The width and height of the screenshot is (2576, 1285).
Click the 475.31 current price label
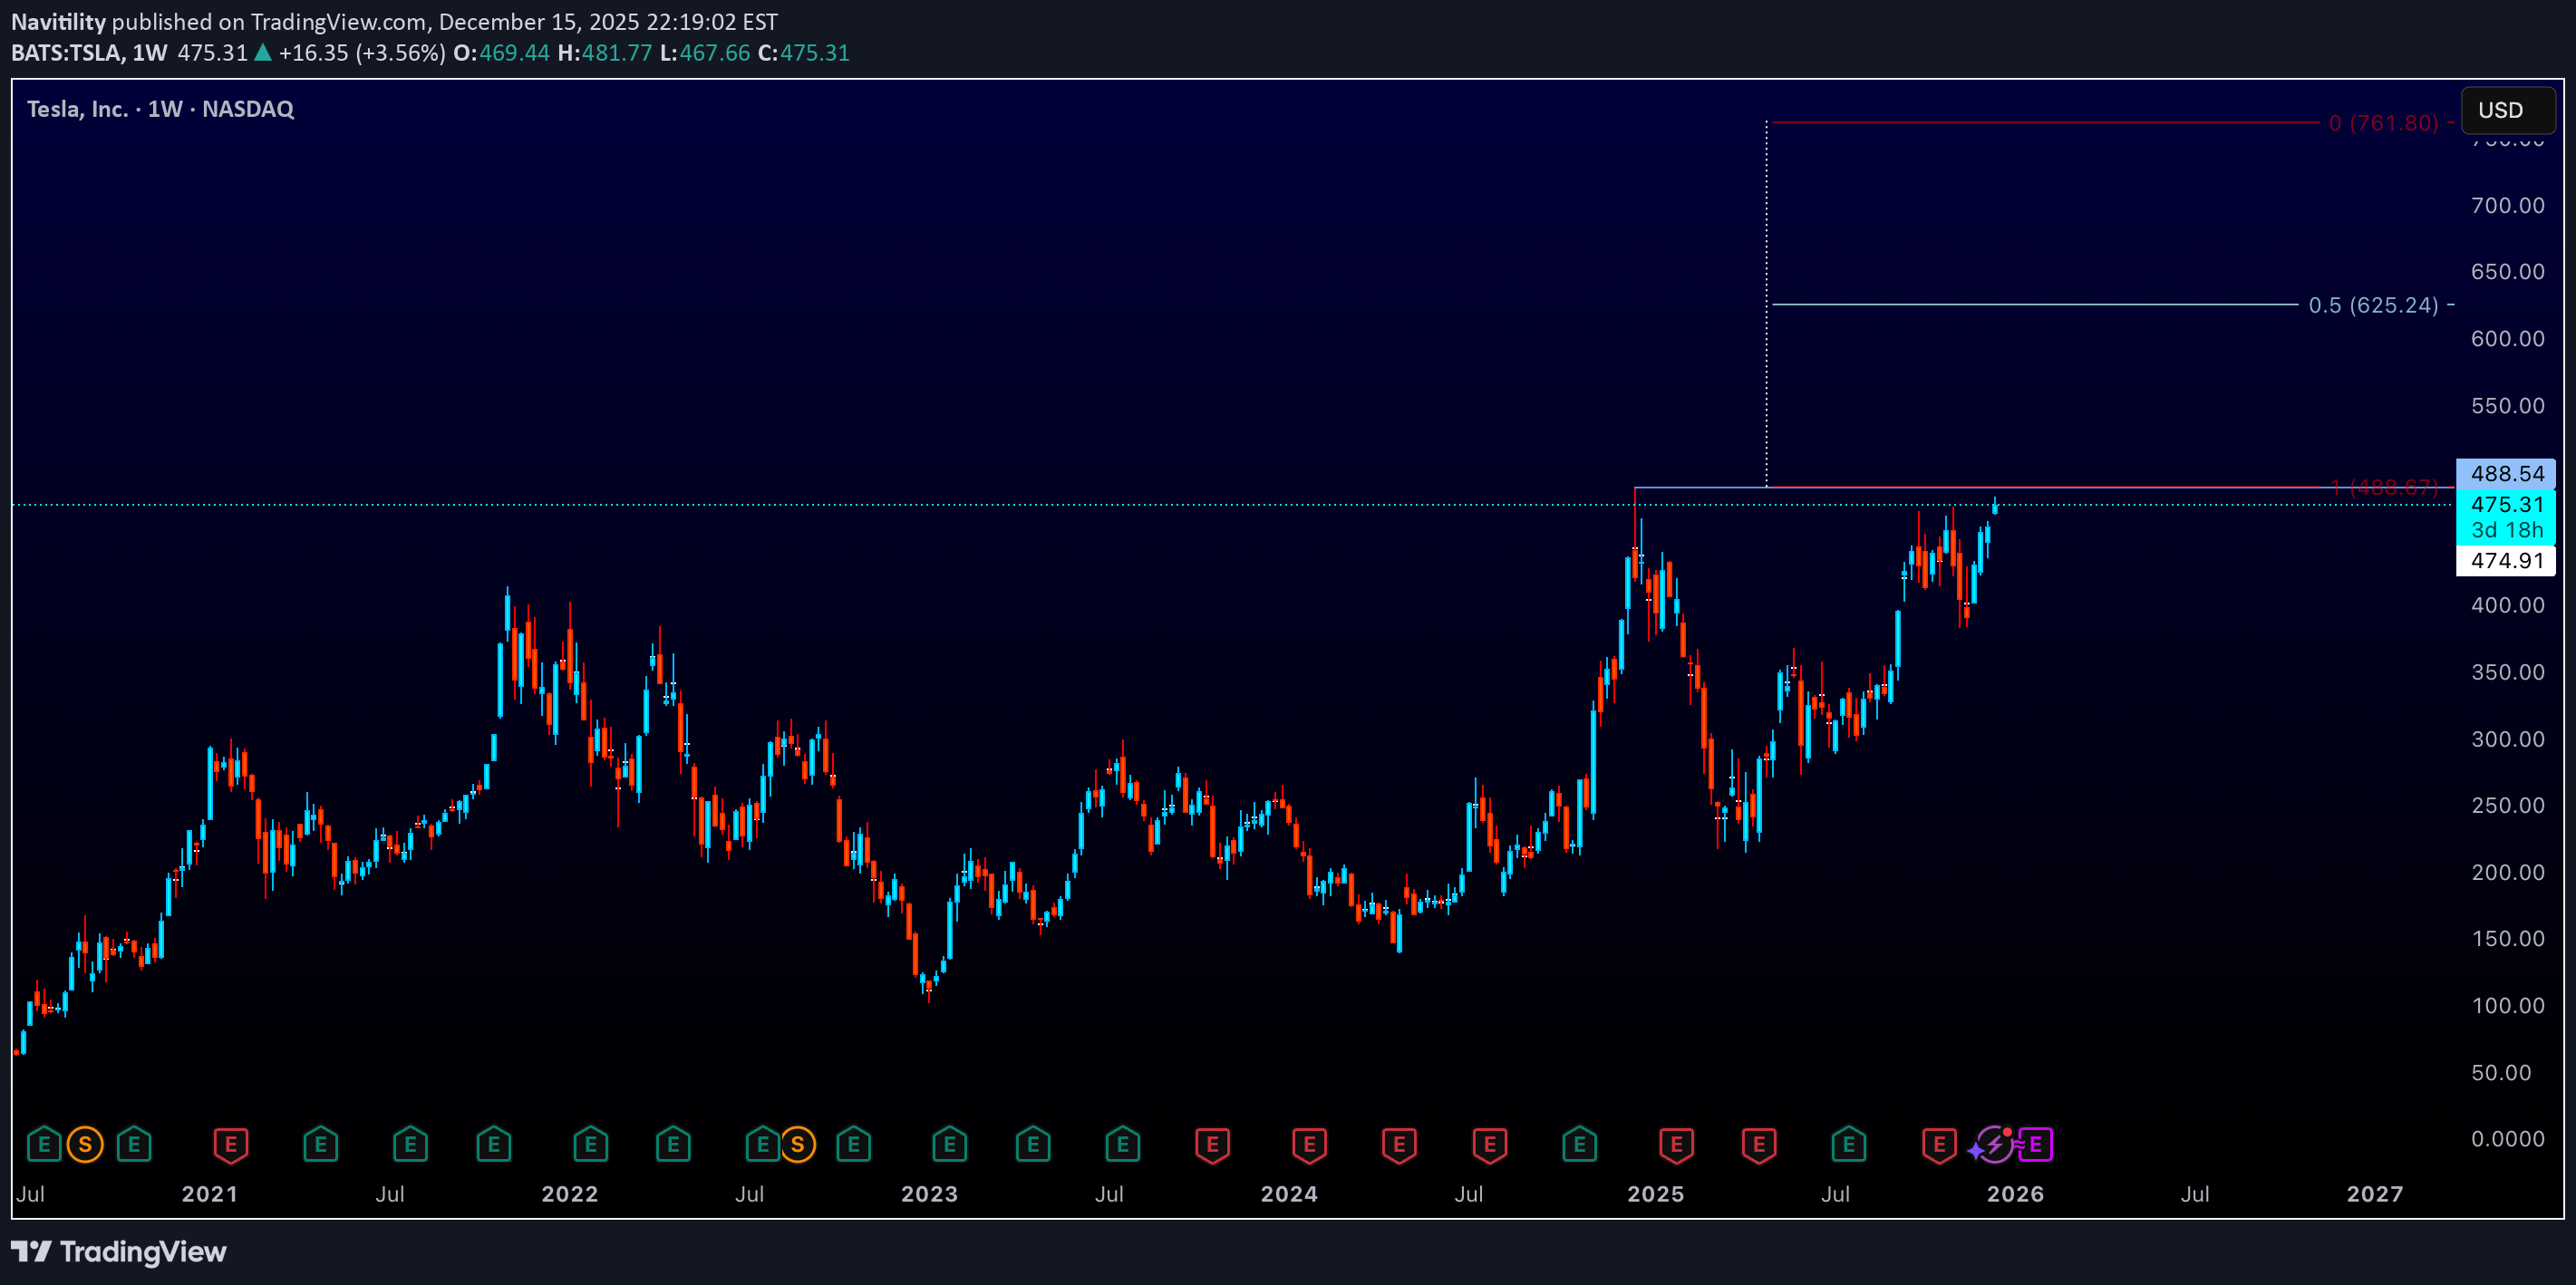pyautogui.click(x=2506, y=504)
